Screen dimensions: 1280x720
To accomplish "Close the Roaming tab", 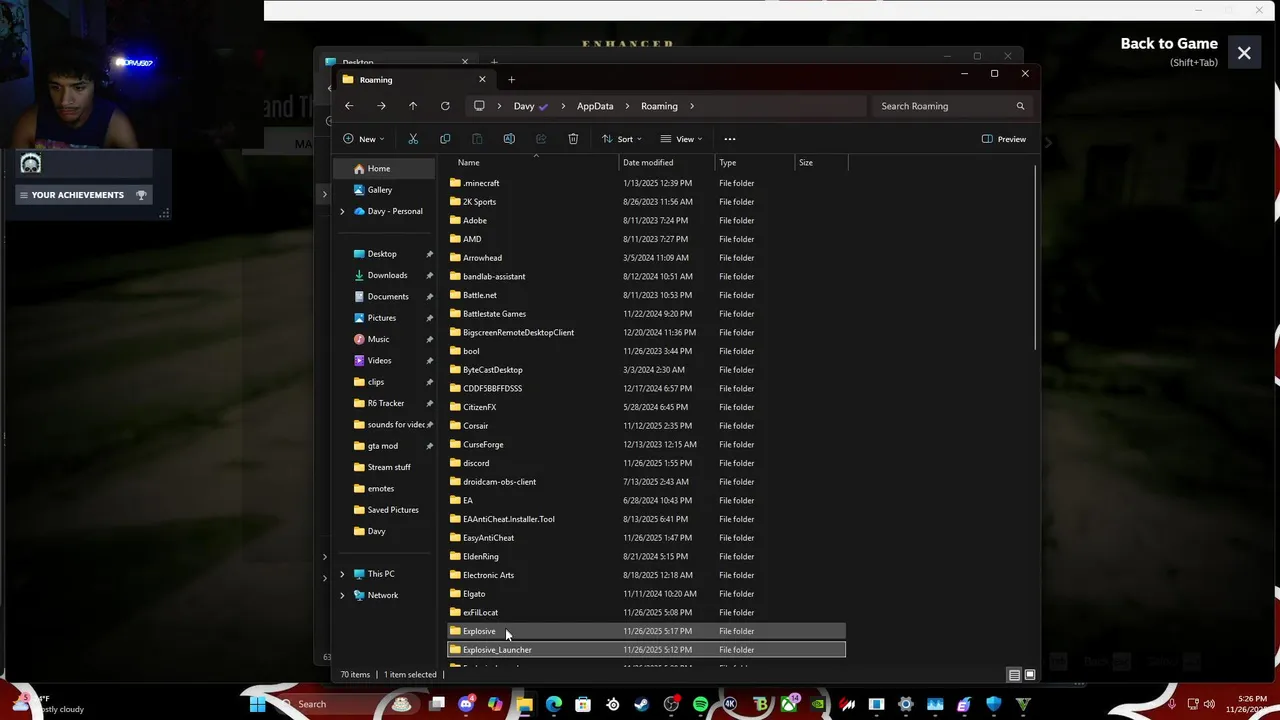I will click(482, 80).
